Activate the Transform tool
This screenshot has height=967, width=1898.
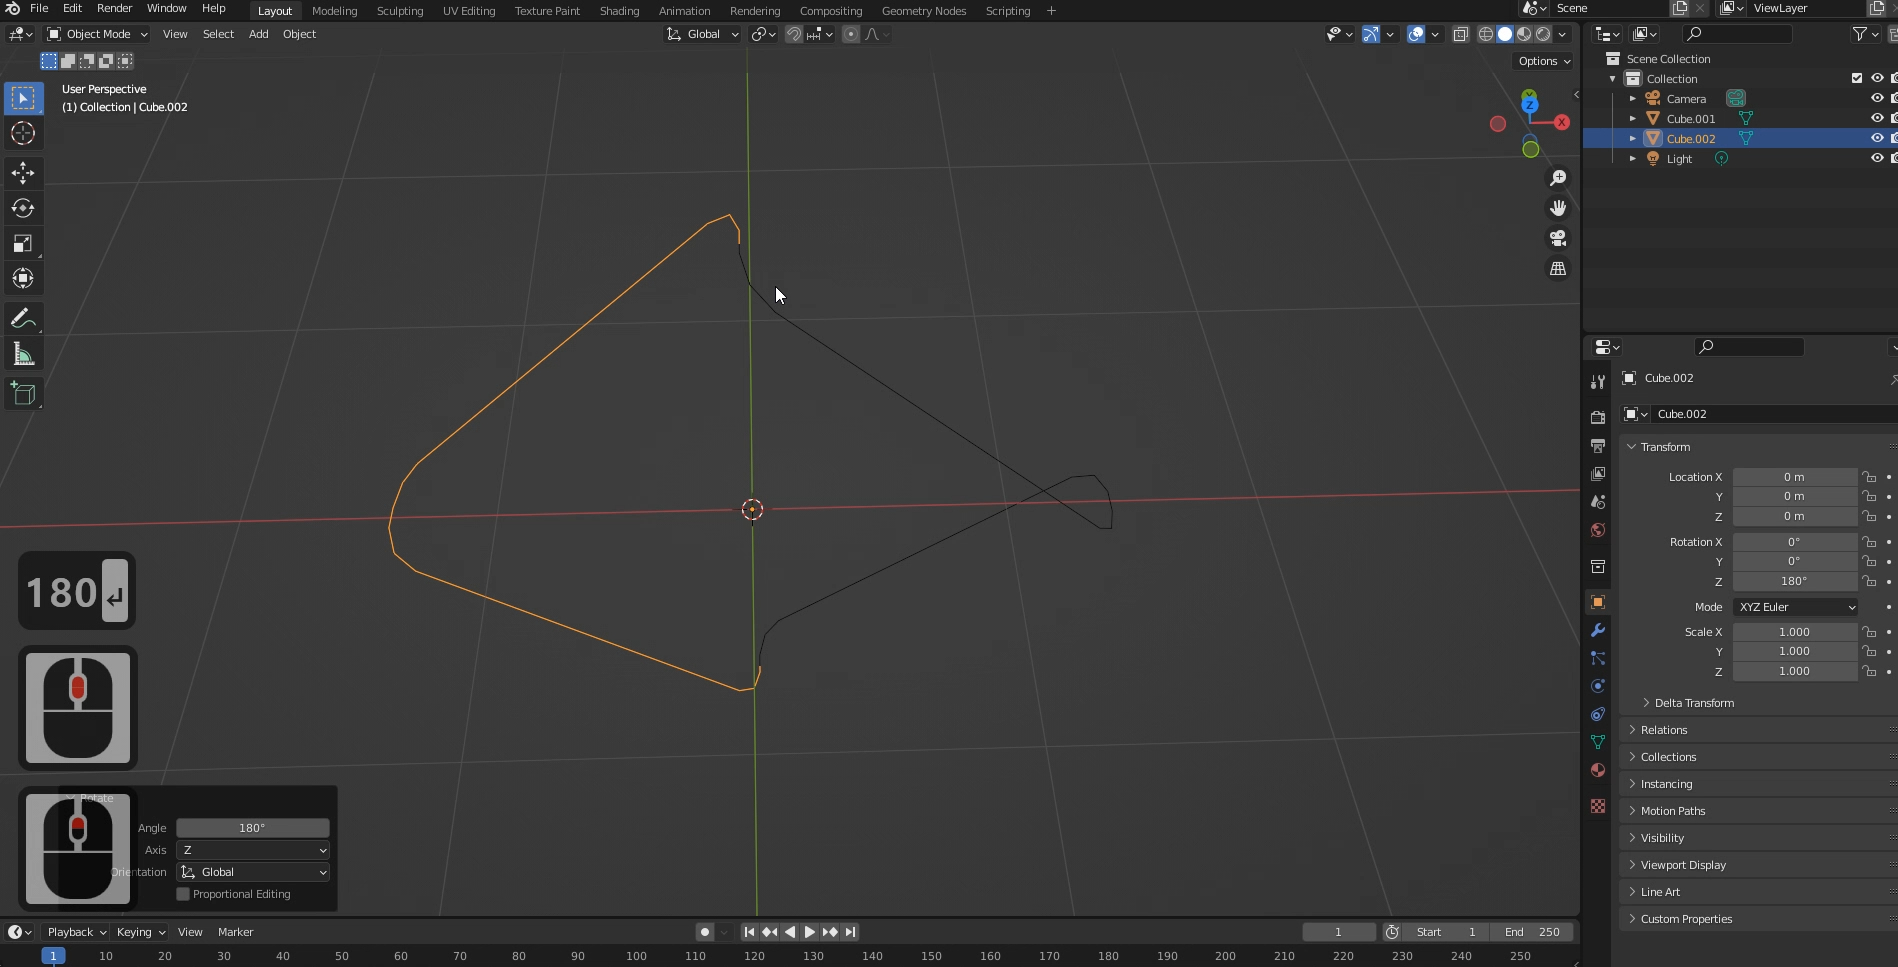23,279
